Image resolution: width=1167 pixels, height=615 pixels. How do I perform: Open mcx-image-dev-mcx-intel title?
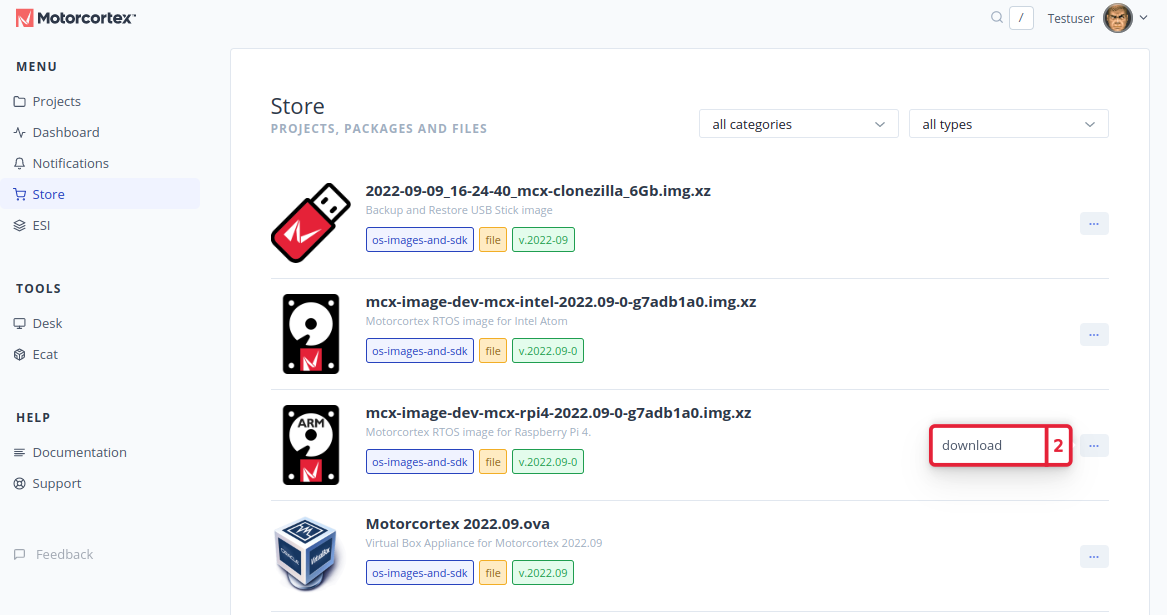tap(561, 302)
